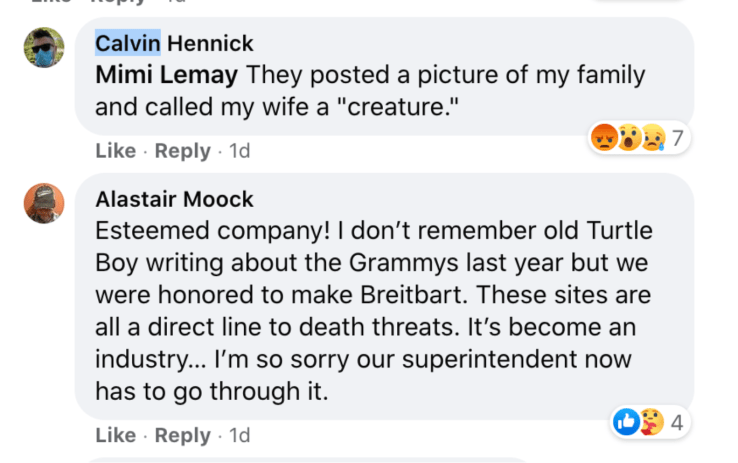738x463 pixels.
Task: Like Alastair Moock's comment
Action: click(115, 435)
